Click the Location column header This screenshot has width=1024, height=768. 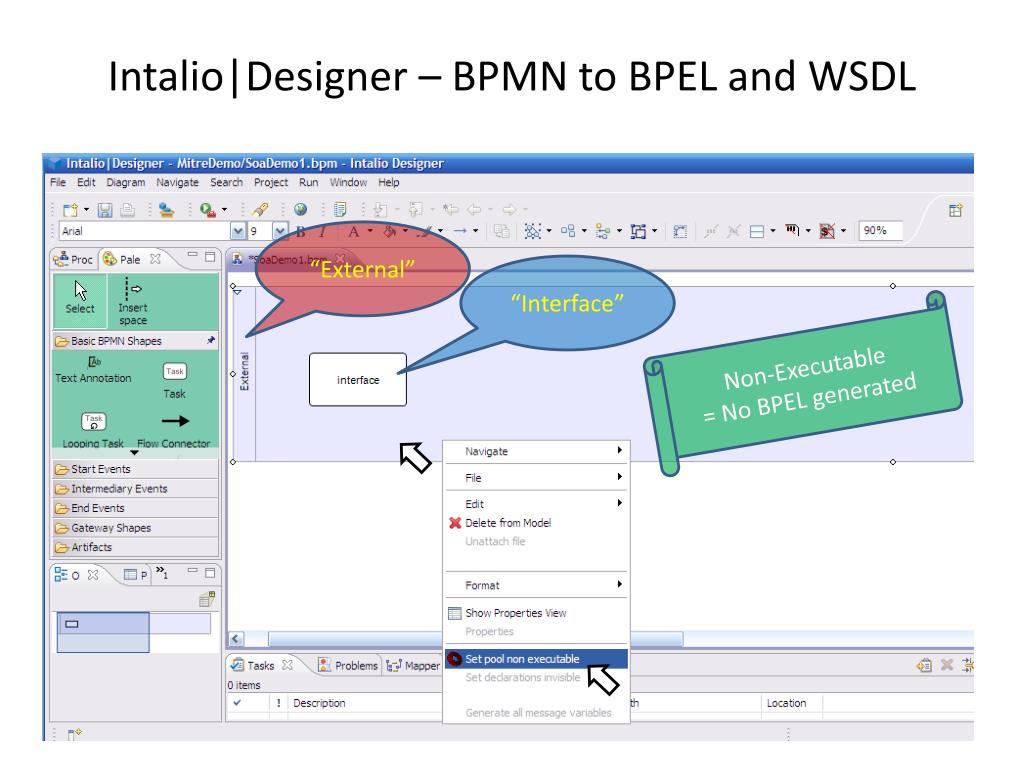pos(792,703)
